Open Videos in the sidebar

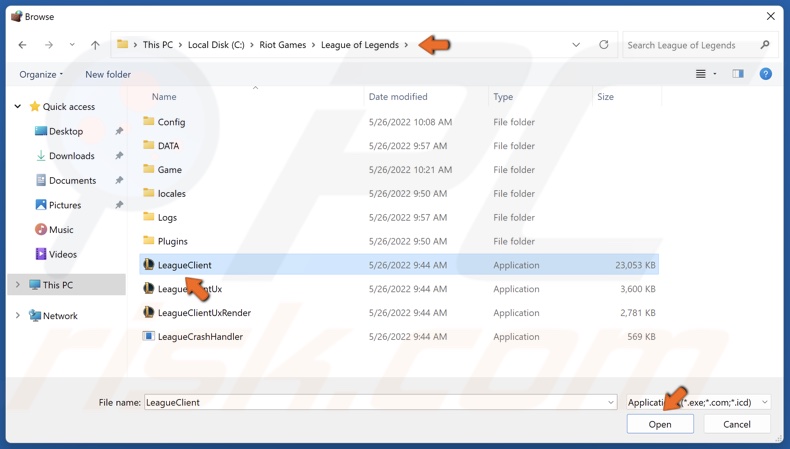click(62, 254)
